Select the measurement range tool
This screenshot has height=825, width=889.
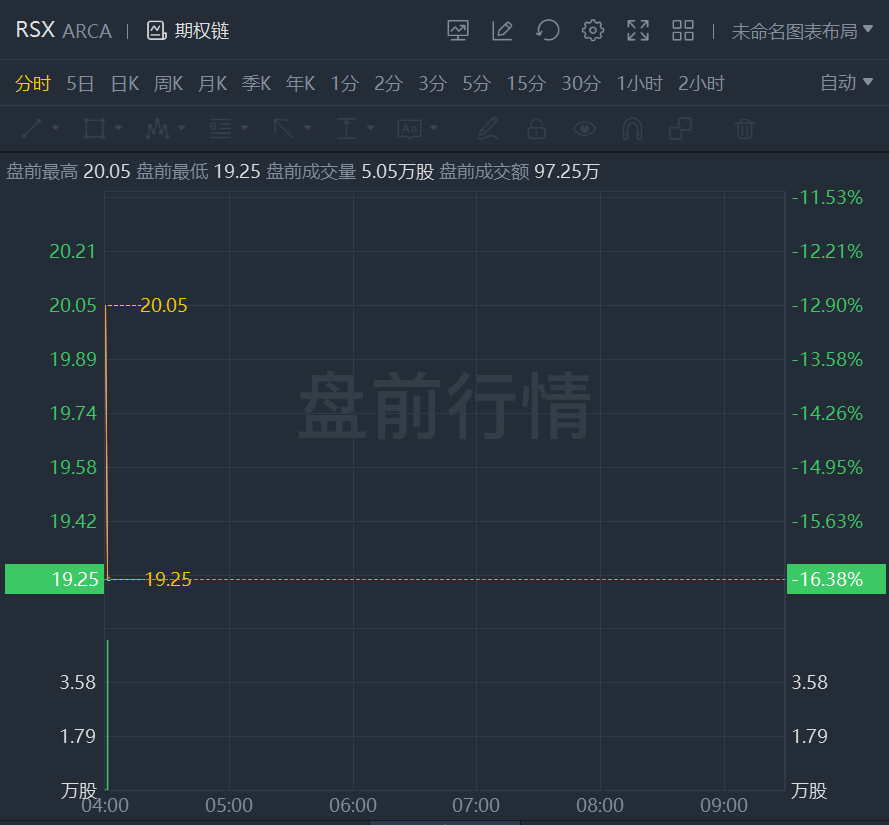coord(346,129)
